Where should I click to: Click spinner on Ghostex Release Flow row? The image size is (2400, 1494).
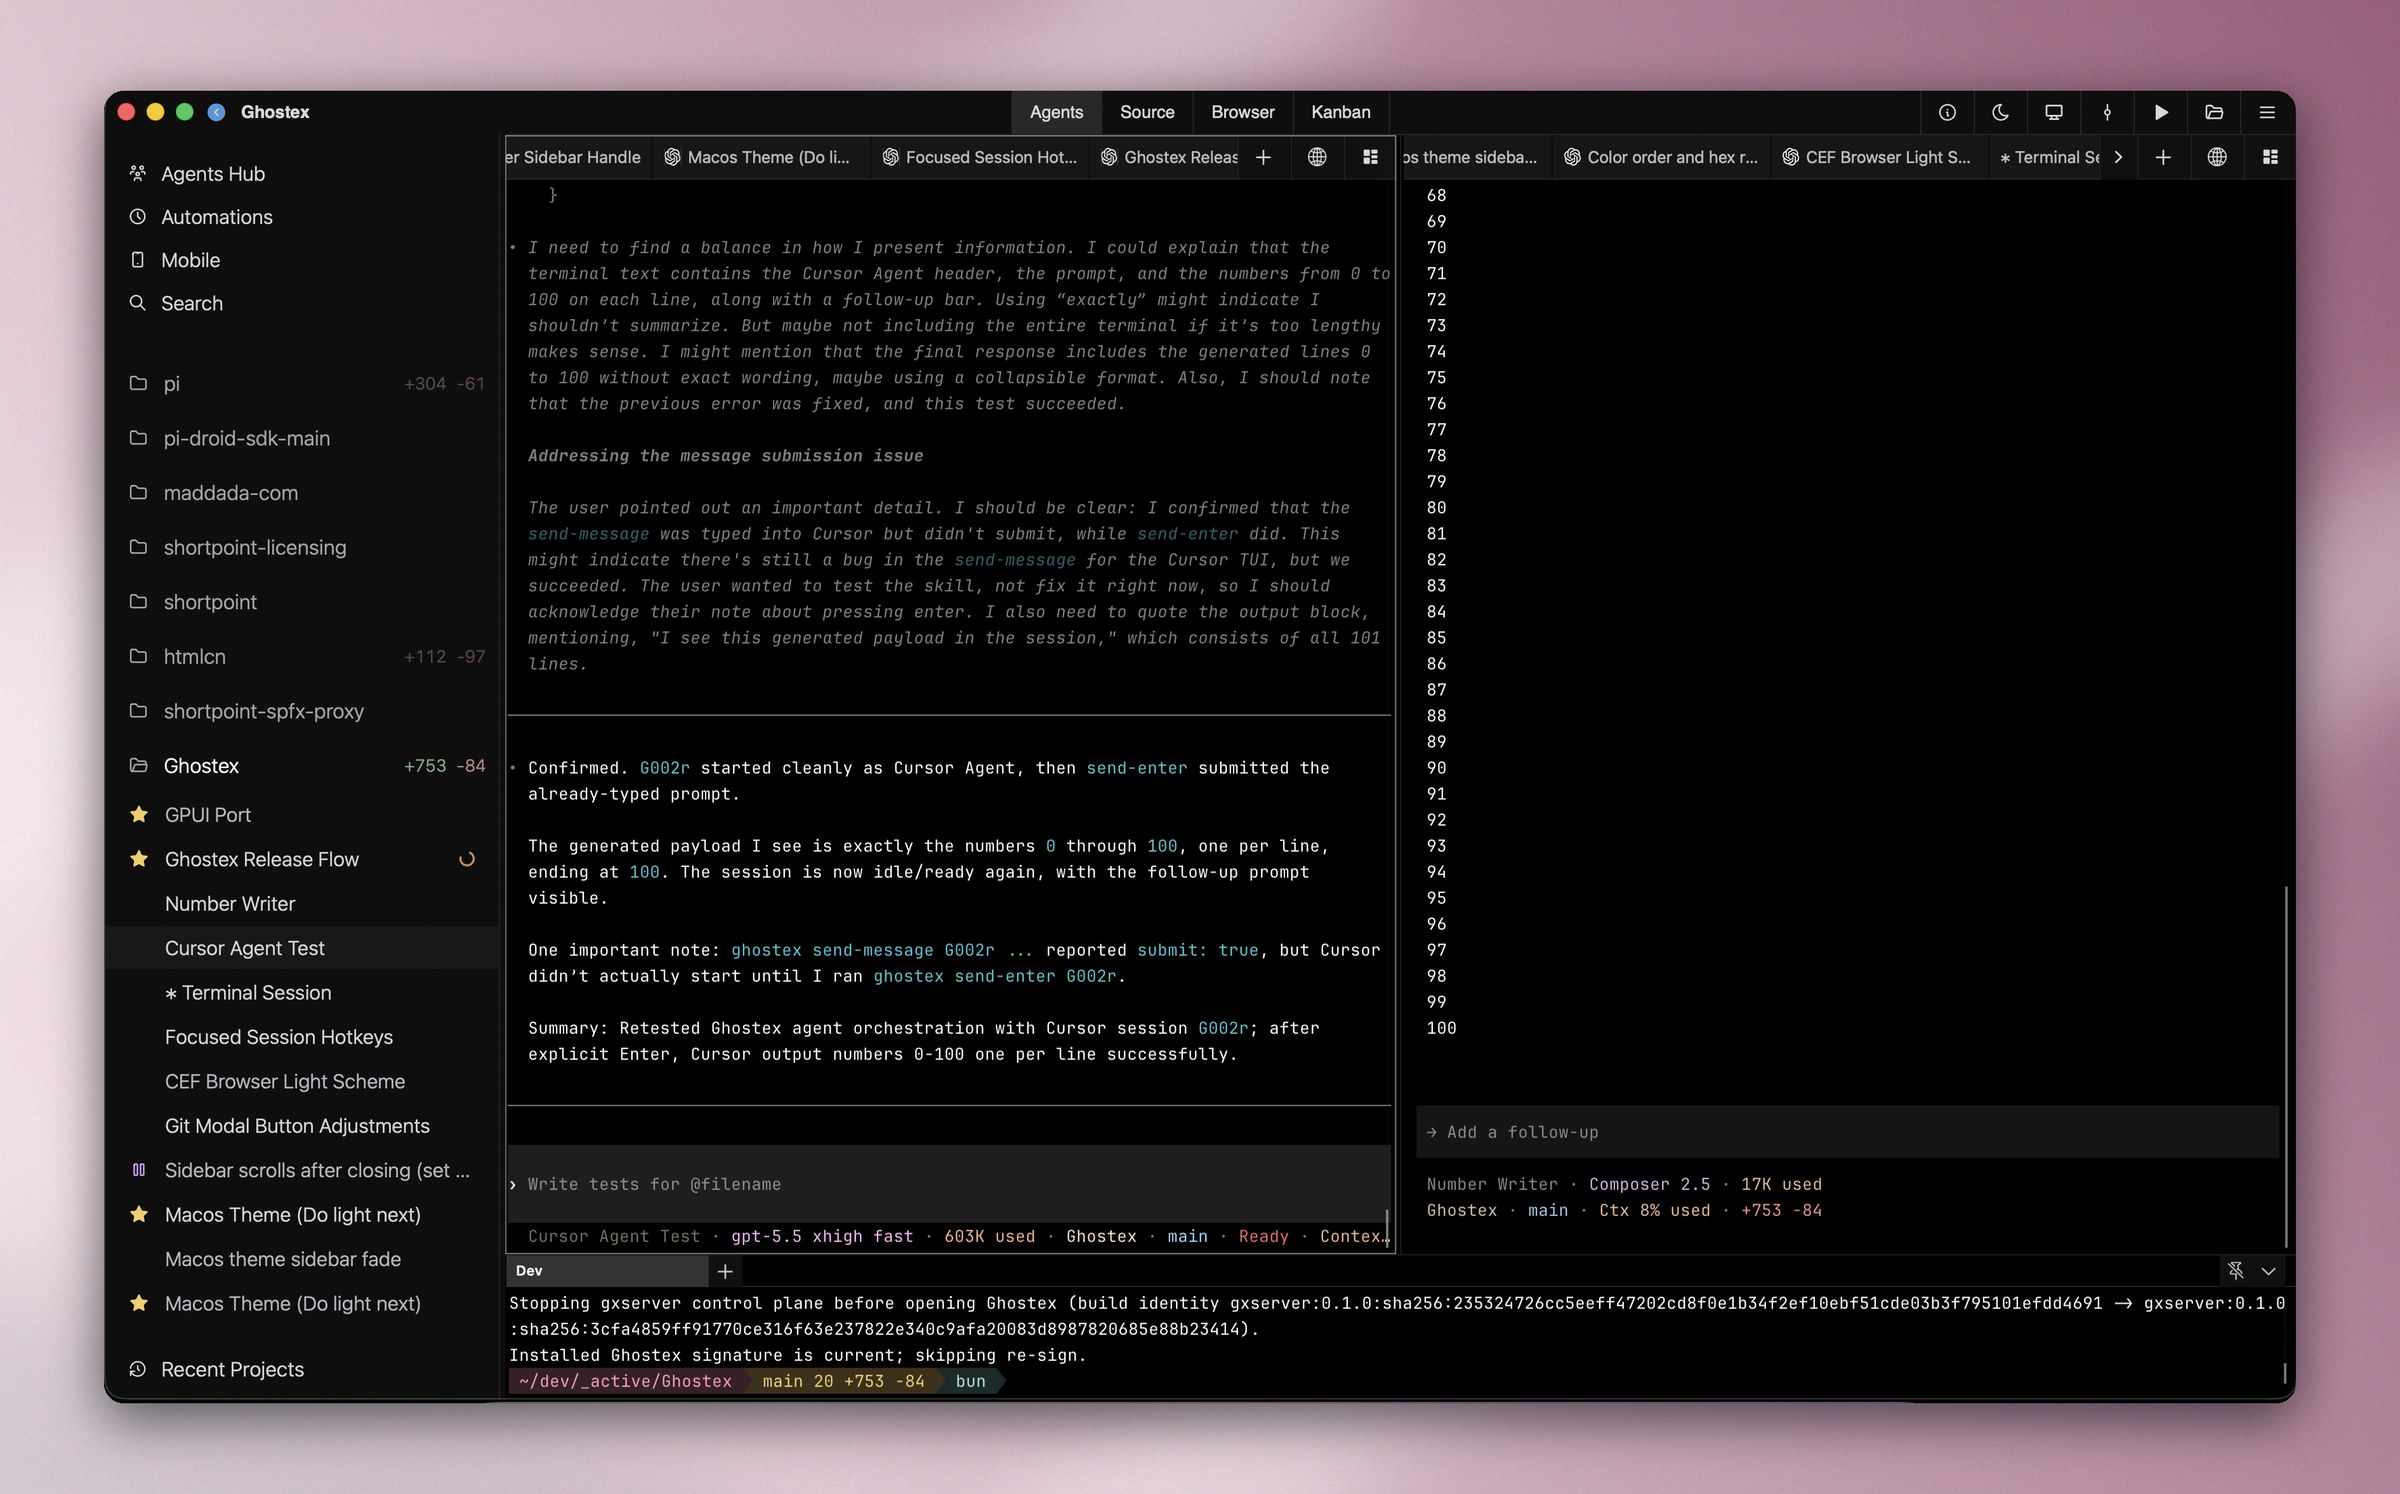[466, 859]
